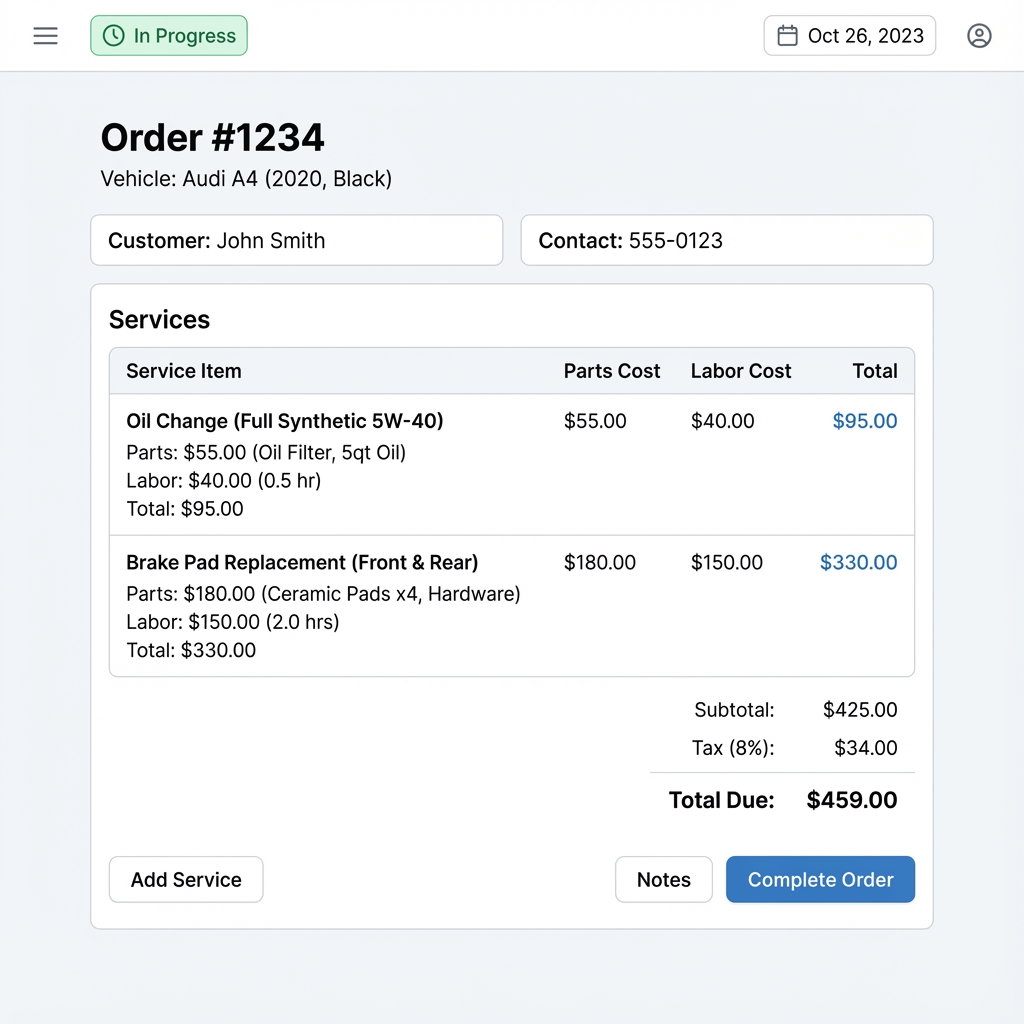Click the Labor Cost column header

tap(741, 371)
